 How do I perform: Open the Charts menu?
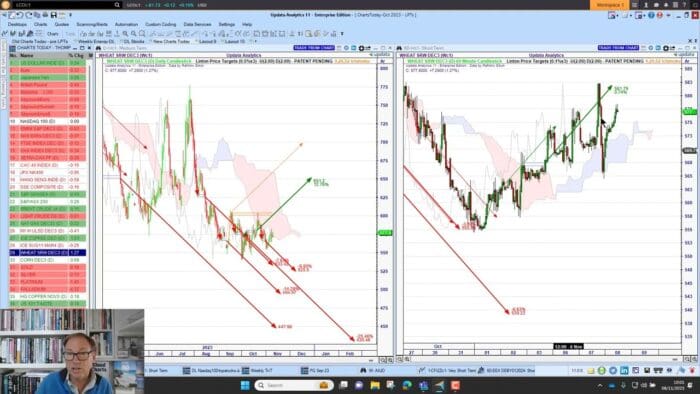(x=41, y=25)
